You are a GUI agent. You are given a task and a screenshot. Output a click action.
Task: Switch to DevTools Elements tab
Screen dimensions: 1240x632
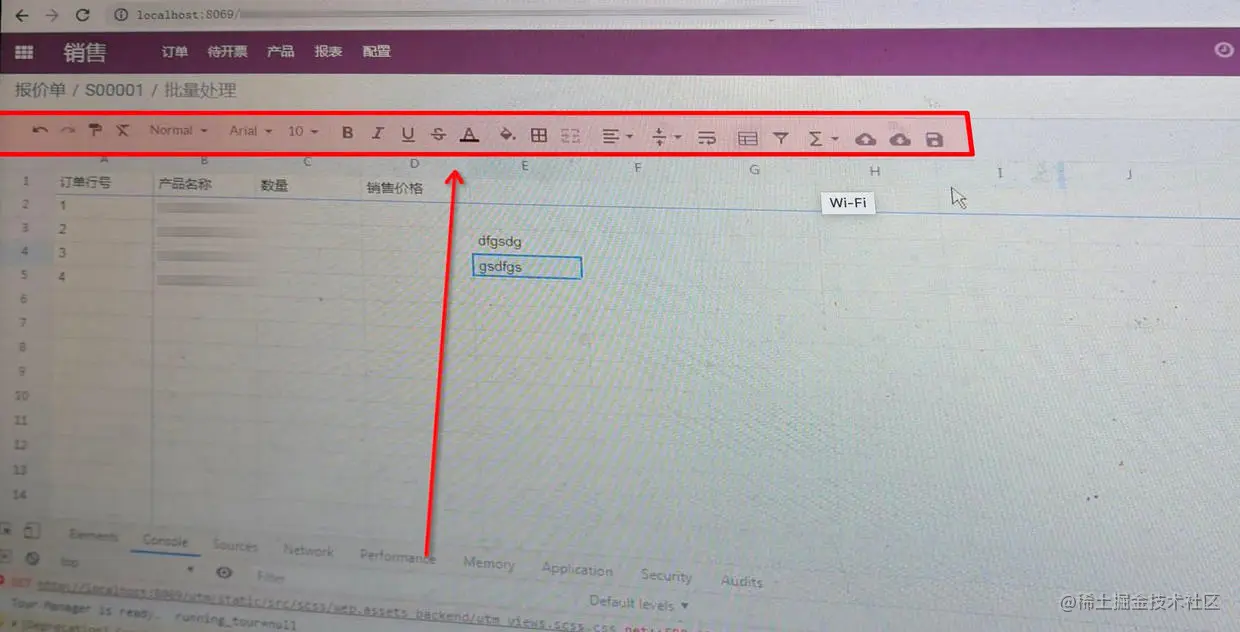pyautogui.click(x=93, y=536)
